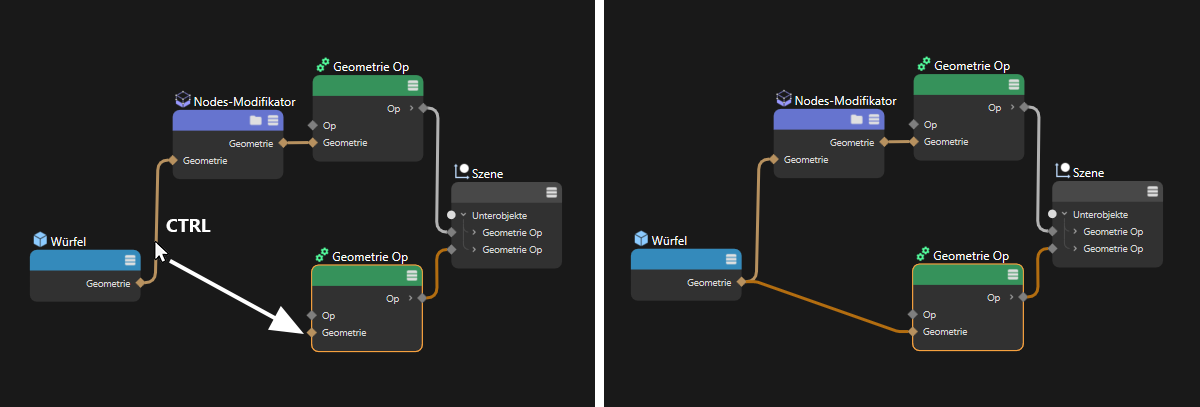1200x407 pixels.
Task: Click Geometrie input of selected Geometrie Op, left image
Action: (313, 332)
